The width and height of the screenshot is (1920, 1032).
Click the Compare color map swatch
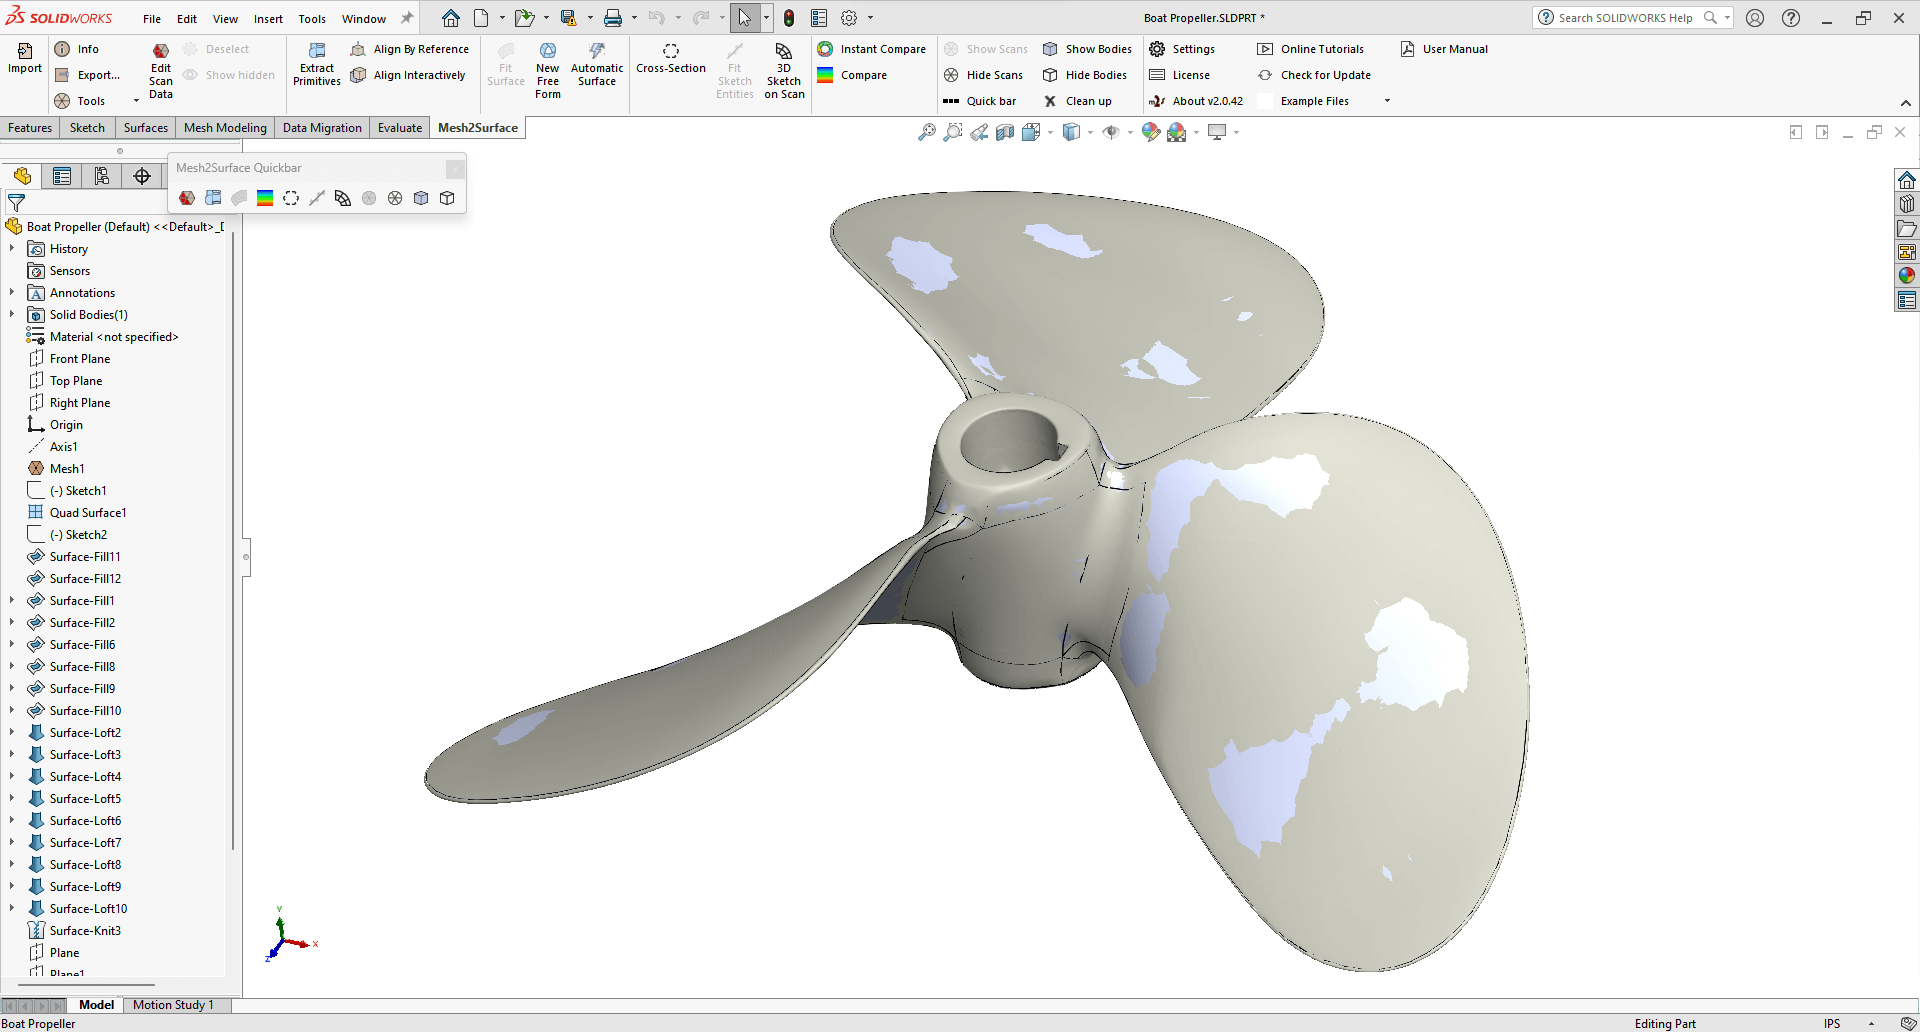tap(826, 75)
